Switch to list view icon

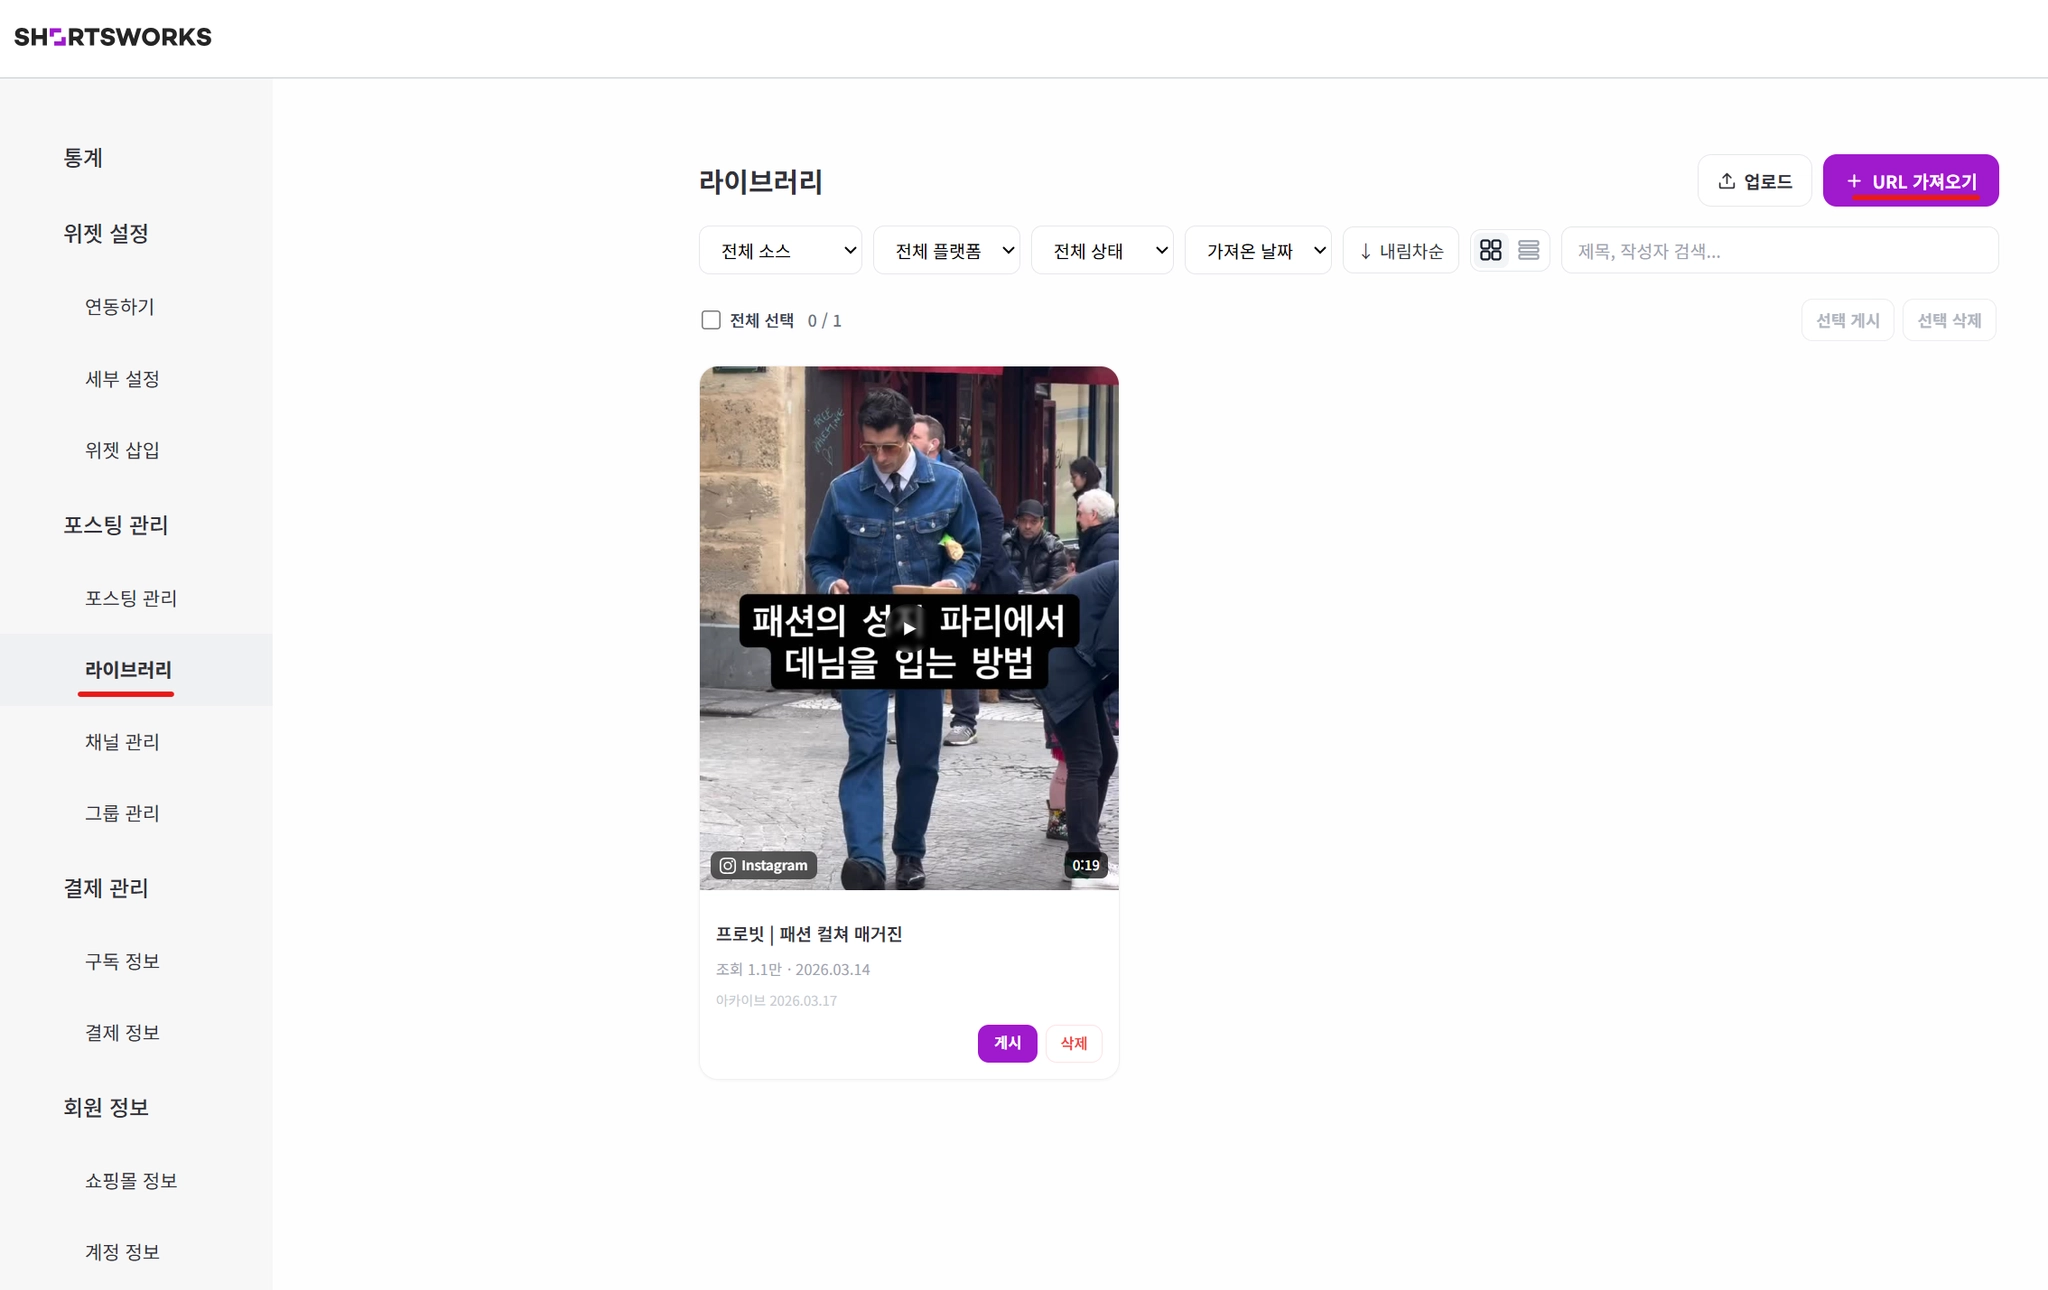[1528, 250]
